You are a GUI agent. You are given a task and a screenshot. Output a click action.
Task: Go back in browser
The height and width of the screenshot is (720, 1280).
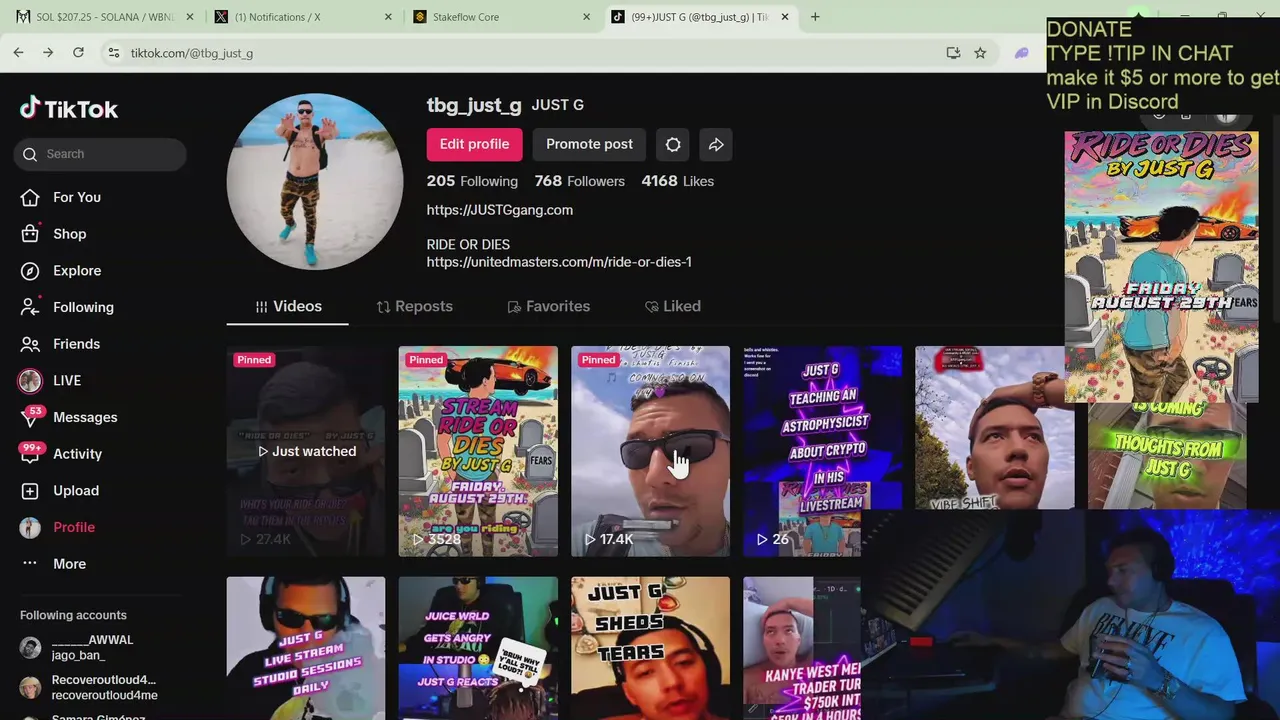click(18, 53)
